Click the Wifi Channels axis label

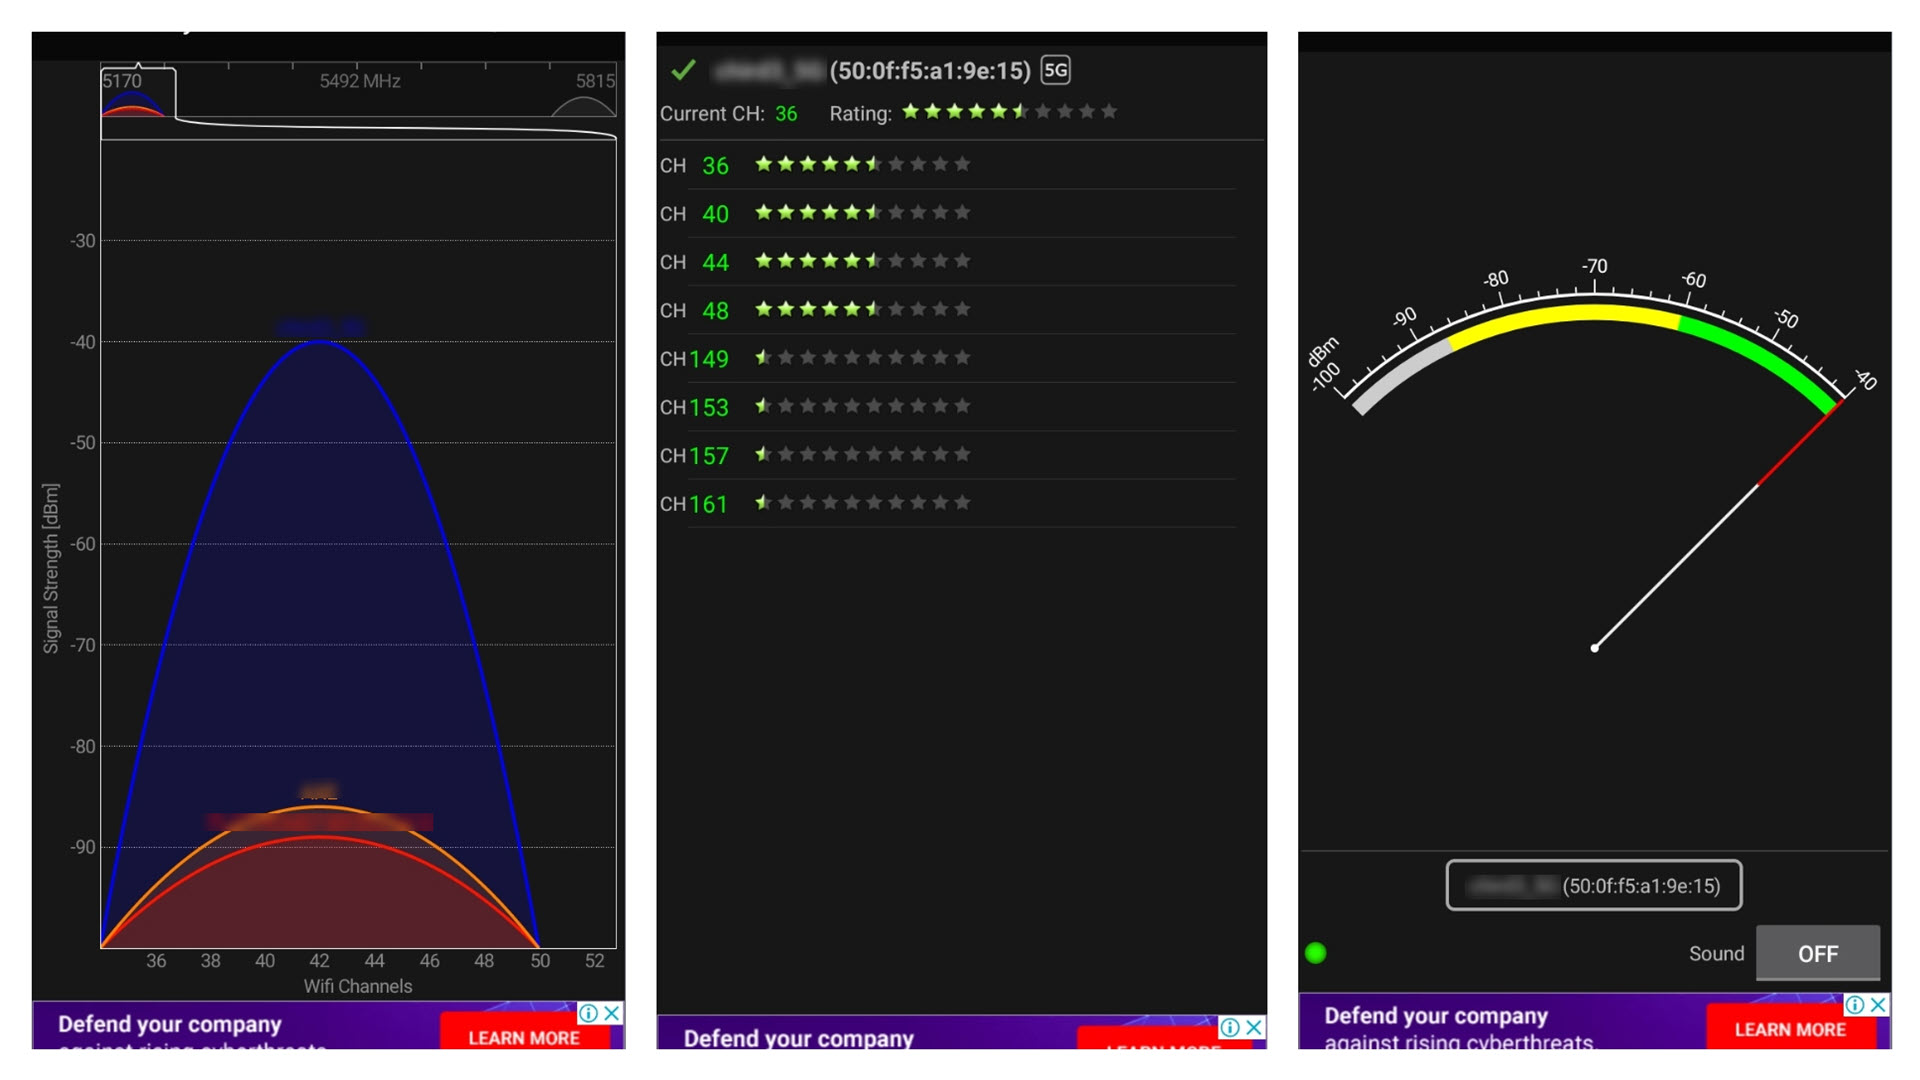click(x=358, y=986)
